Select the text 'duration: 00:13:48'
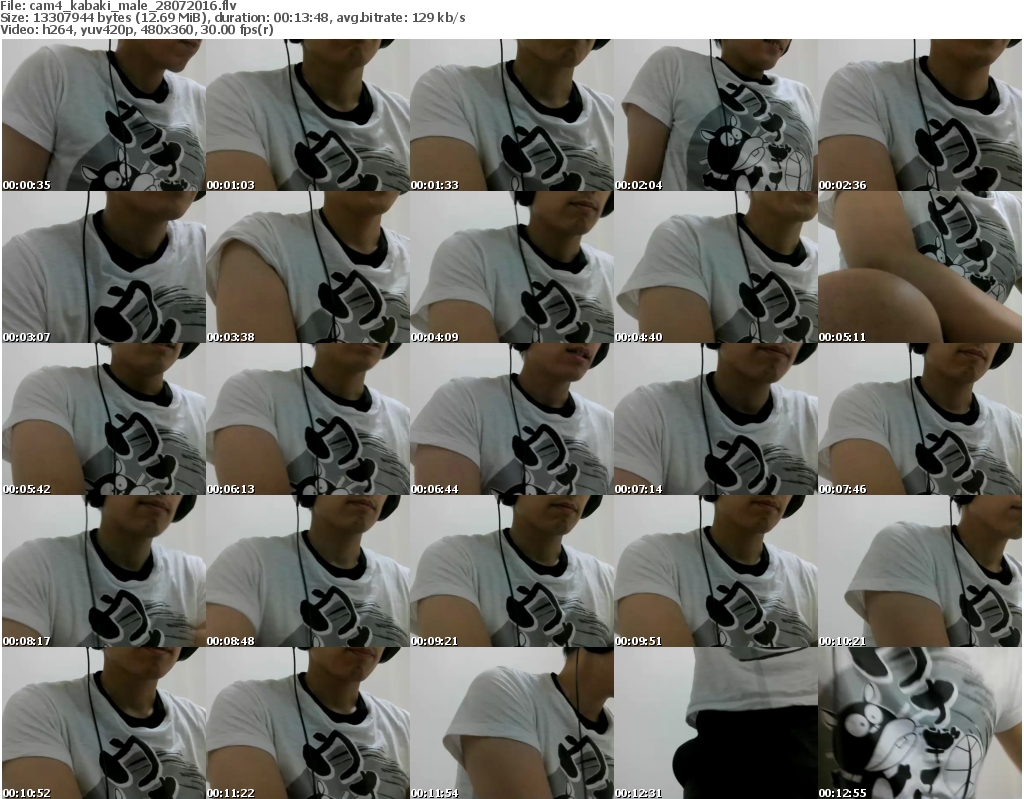The image size is (1024, 799). coord(273,18)
